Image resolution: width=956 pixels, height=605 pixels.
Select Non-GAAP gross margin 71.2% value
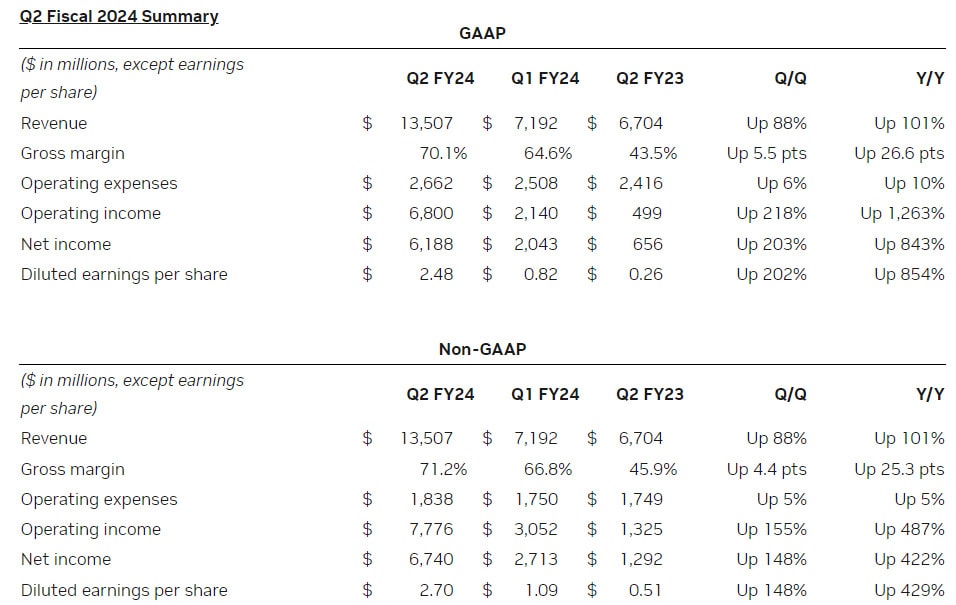[x=443, y=469]
